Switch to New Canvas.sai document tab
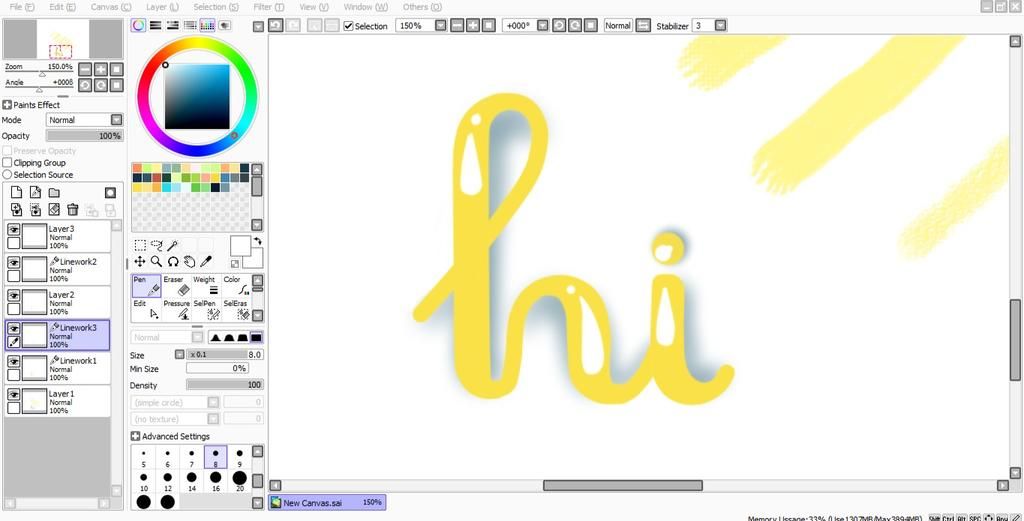 coord(327,503)
